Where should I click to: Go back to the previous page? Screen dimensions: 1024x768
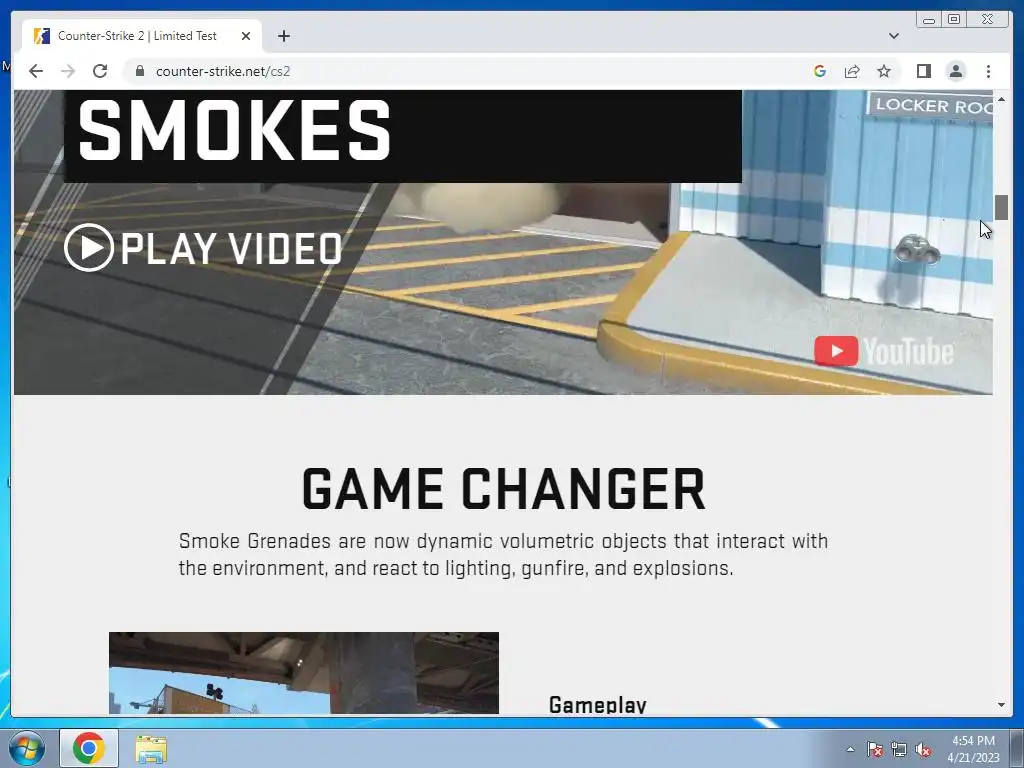coord(36,71)
